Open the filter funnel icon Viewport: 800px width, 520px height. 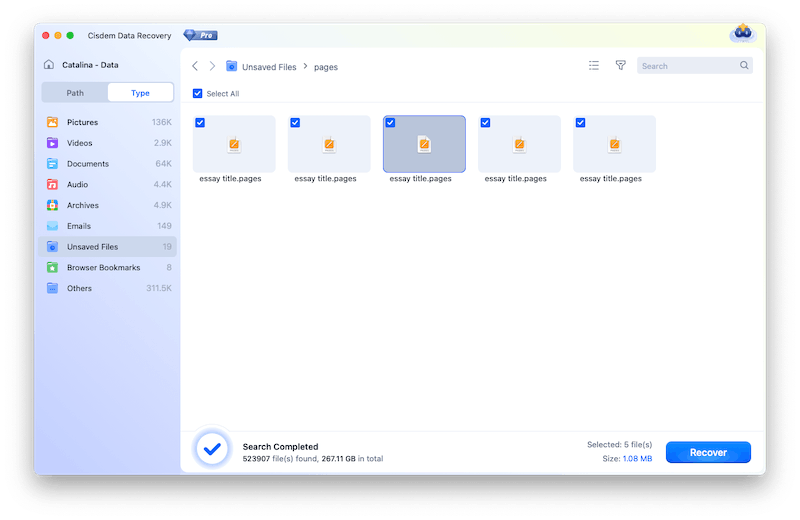point(620,65)
